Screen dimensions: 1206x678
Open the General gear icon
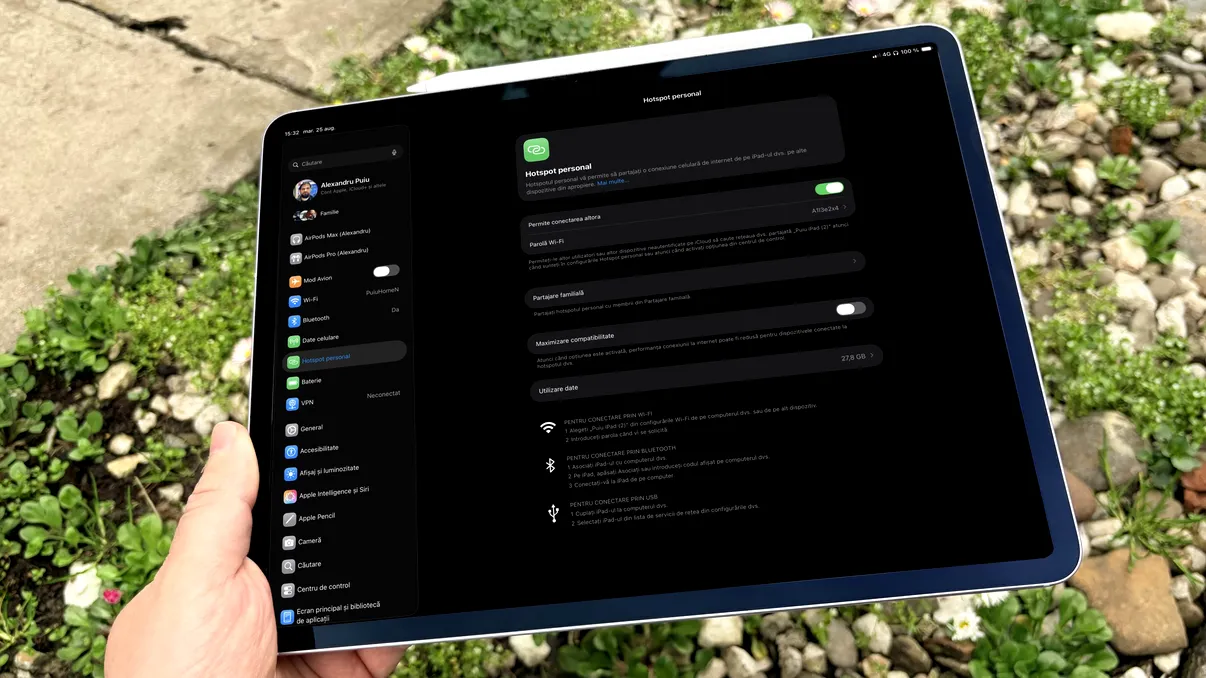tap(291, 430)
